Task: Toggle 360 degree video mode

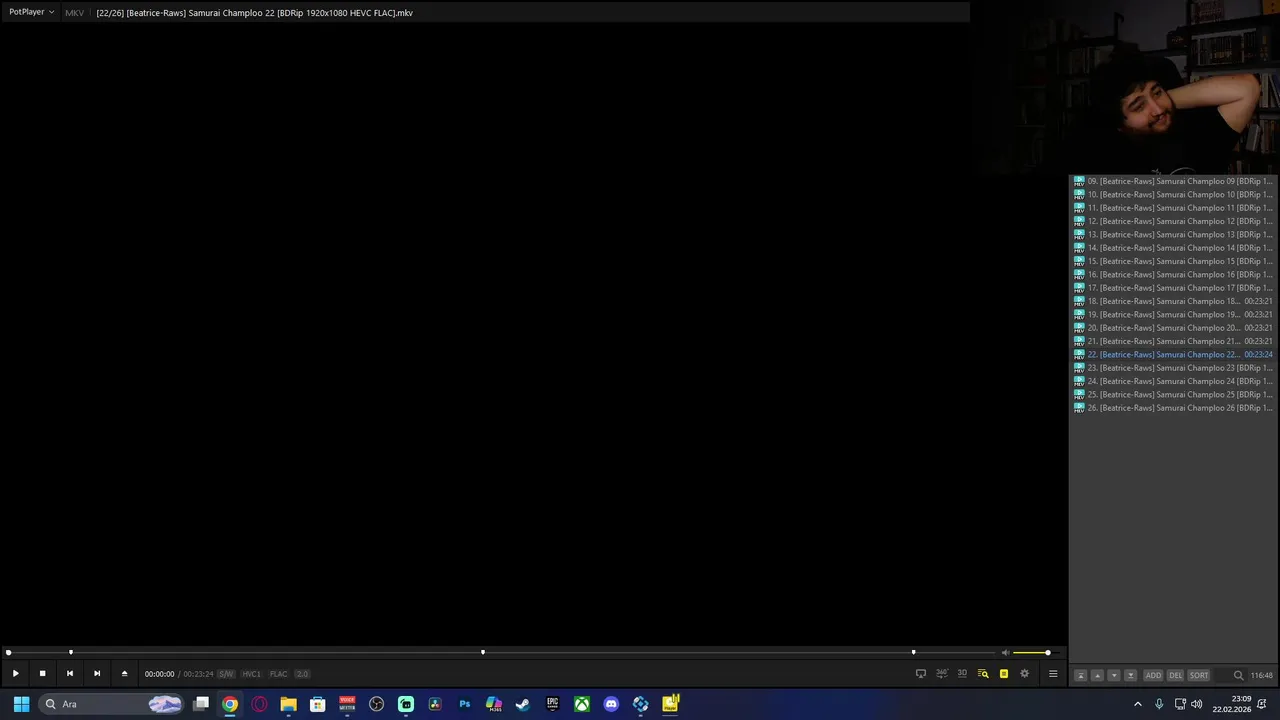Action: [x=941, y=674]
